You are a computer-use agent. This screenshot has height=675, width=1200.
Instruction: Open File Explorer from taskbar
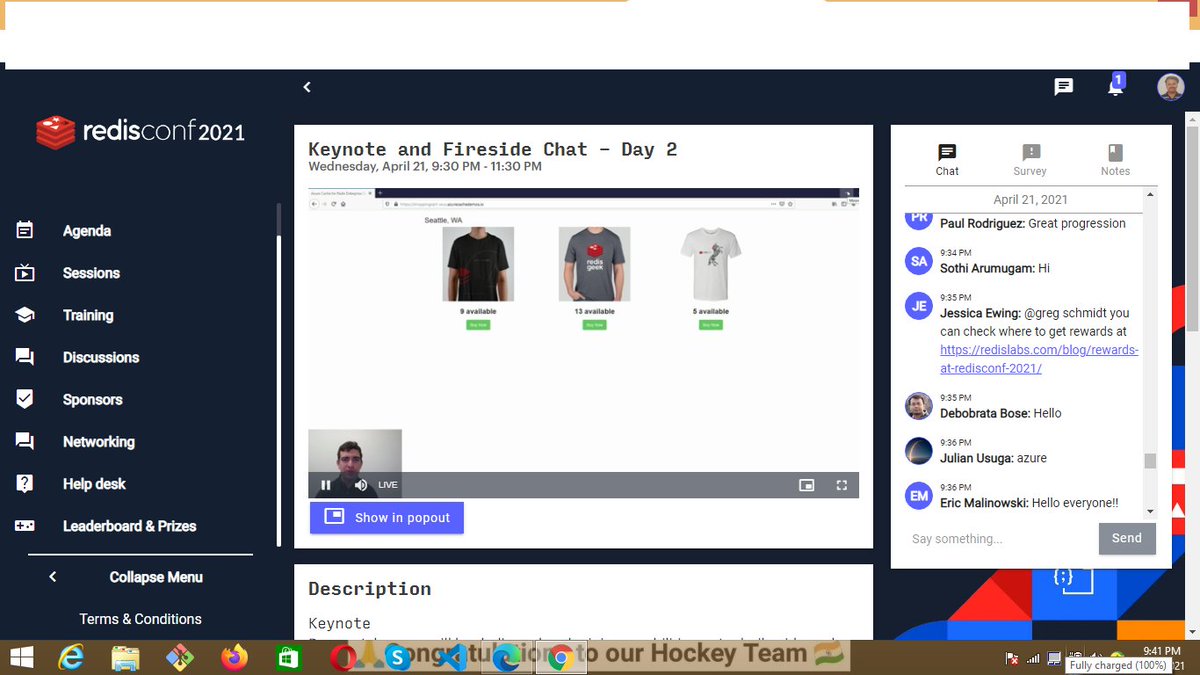pyautogui.click(x=125, y=657)
